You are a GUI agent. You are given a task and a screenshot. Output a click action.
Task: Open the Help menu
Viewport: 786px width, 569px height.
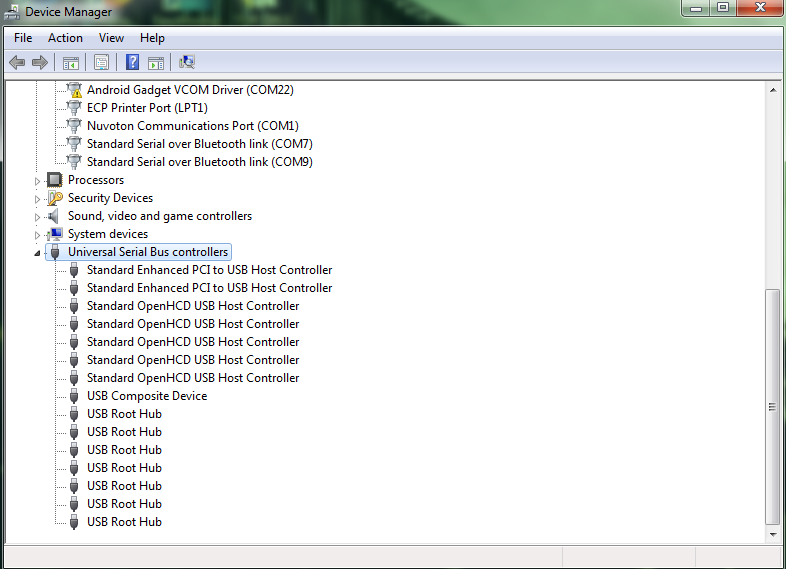(x=152, y=38)
